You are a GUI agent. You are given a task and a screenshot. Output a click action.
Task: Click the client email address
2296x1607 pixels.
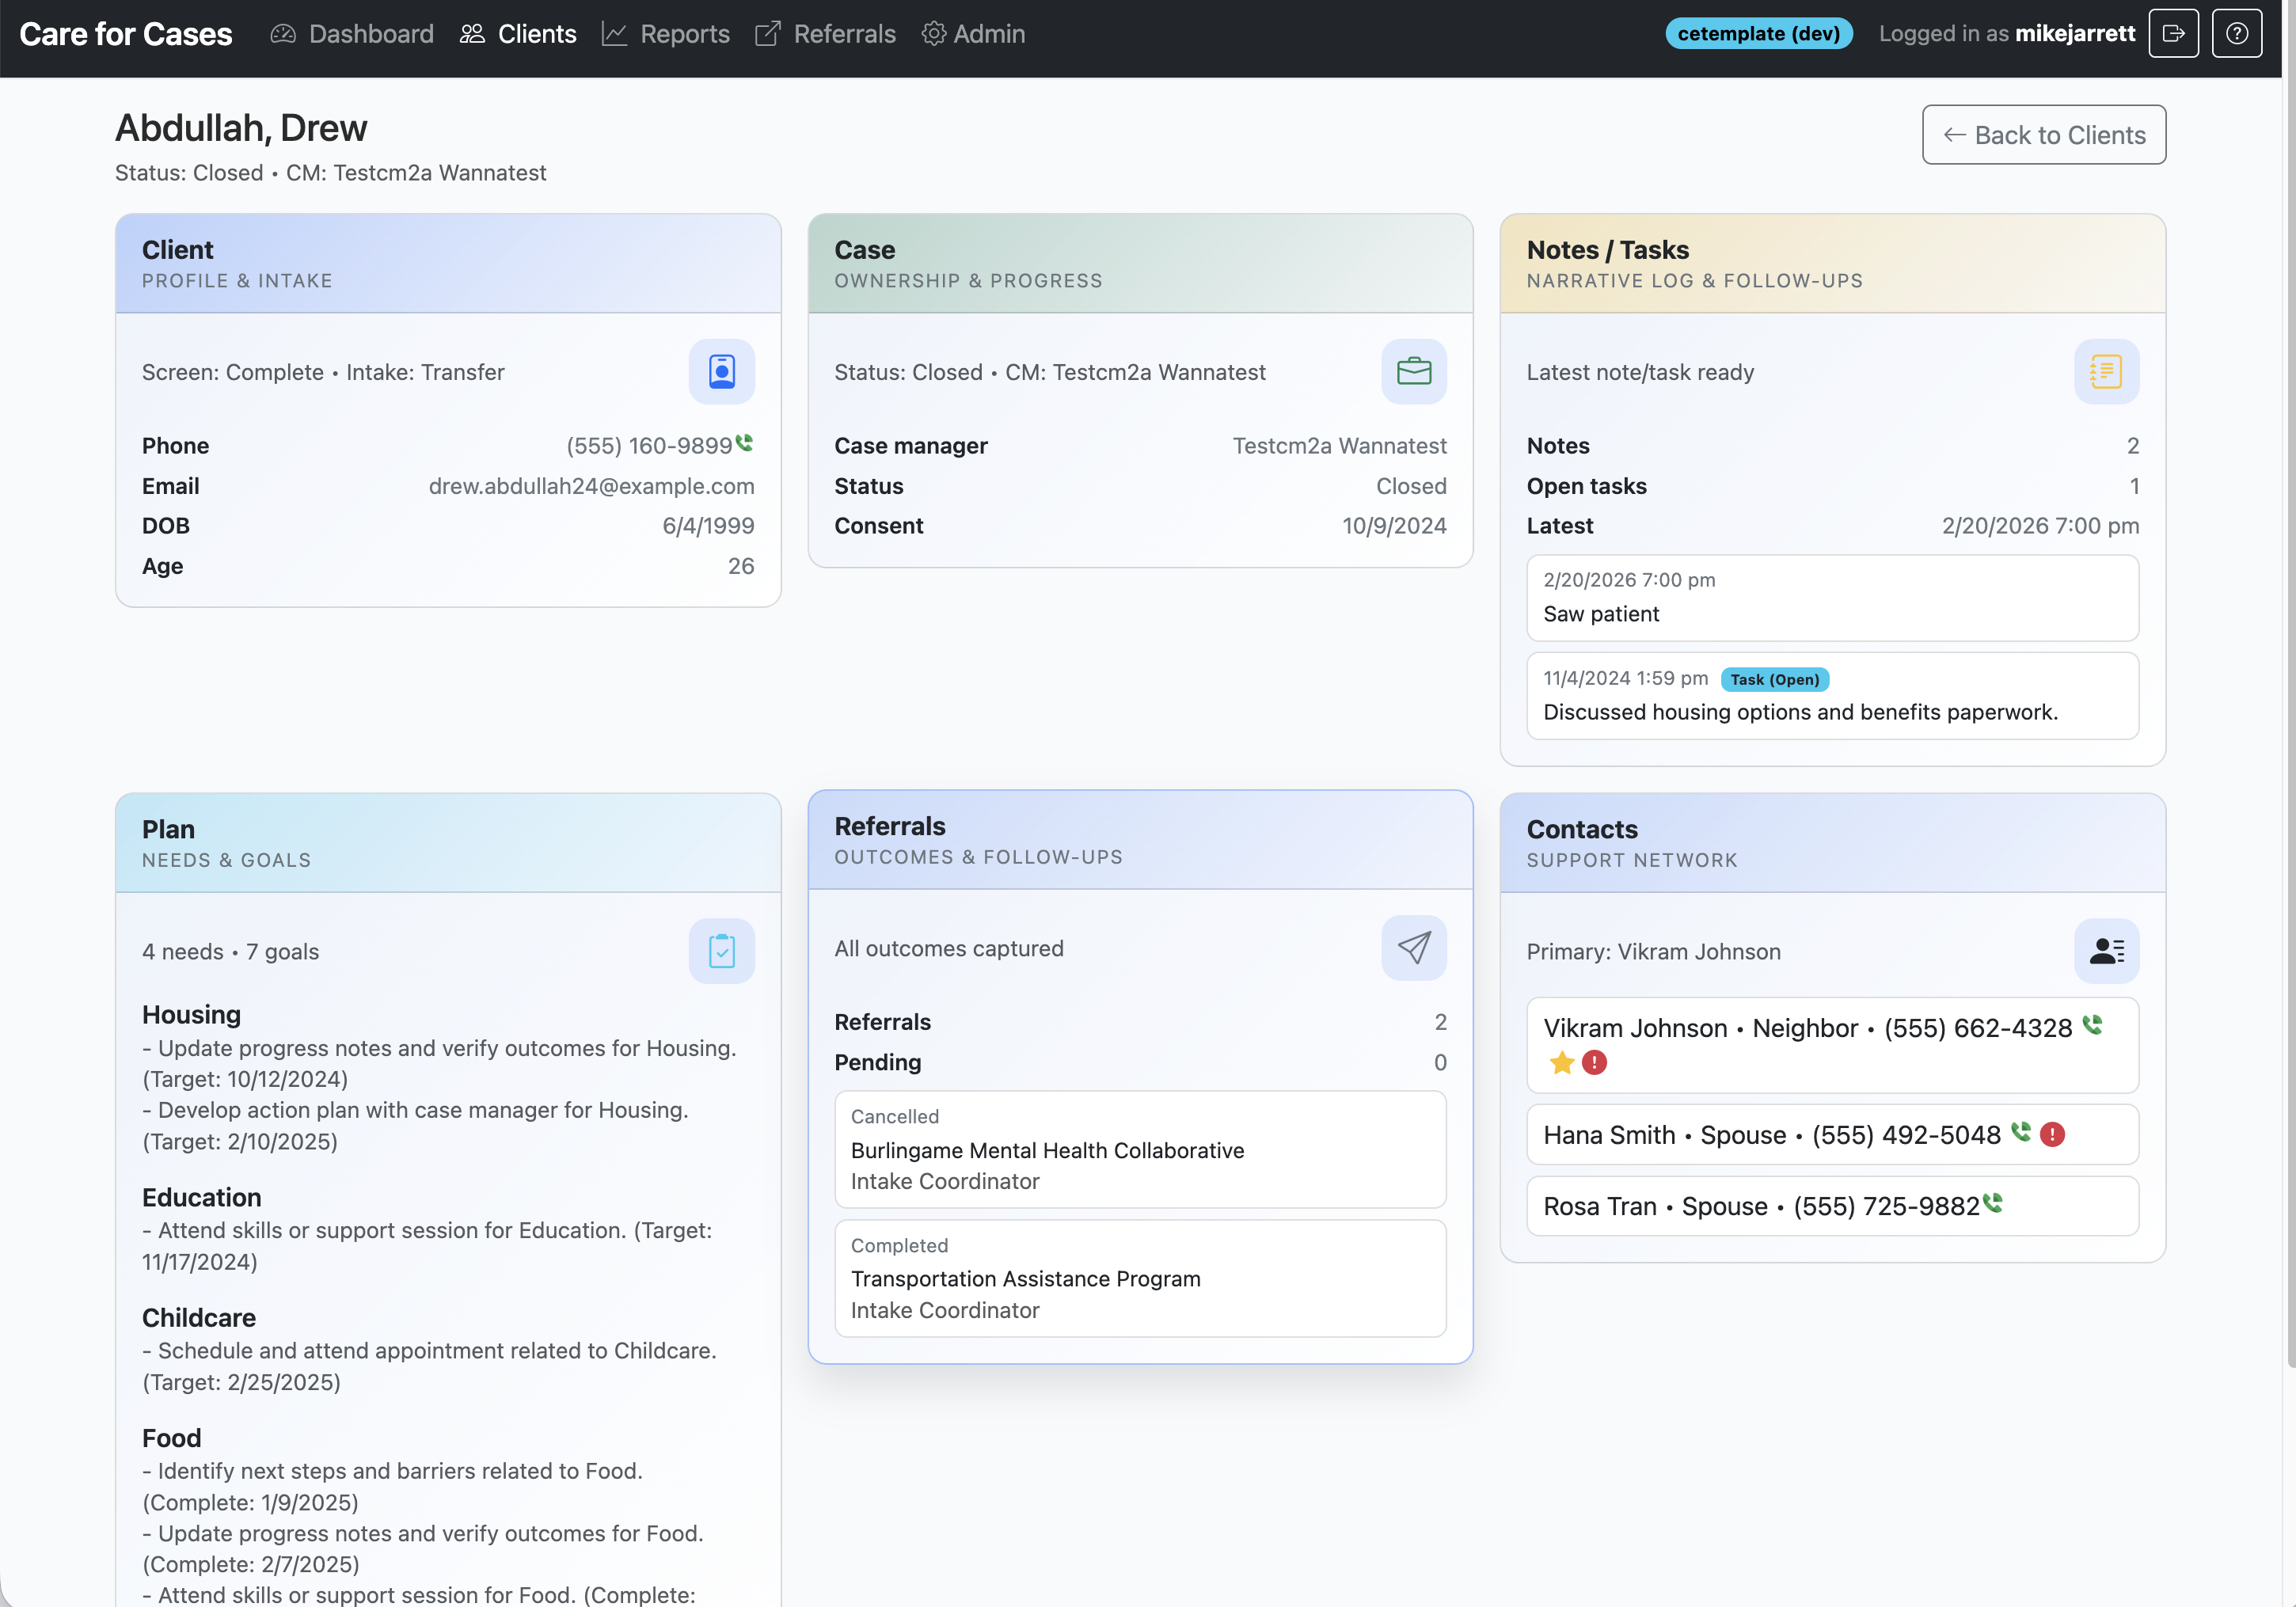(x=591, y=486)
